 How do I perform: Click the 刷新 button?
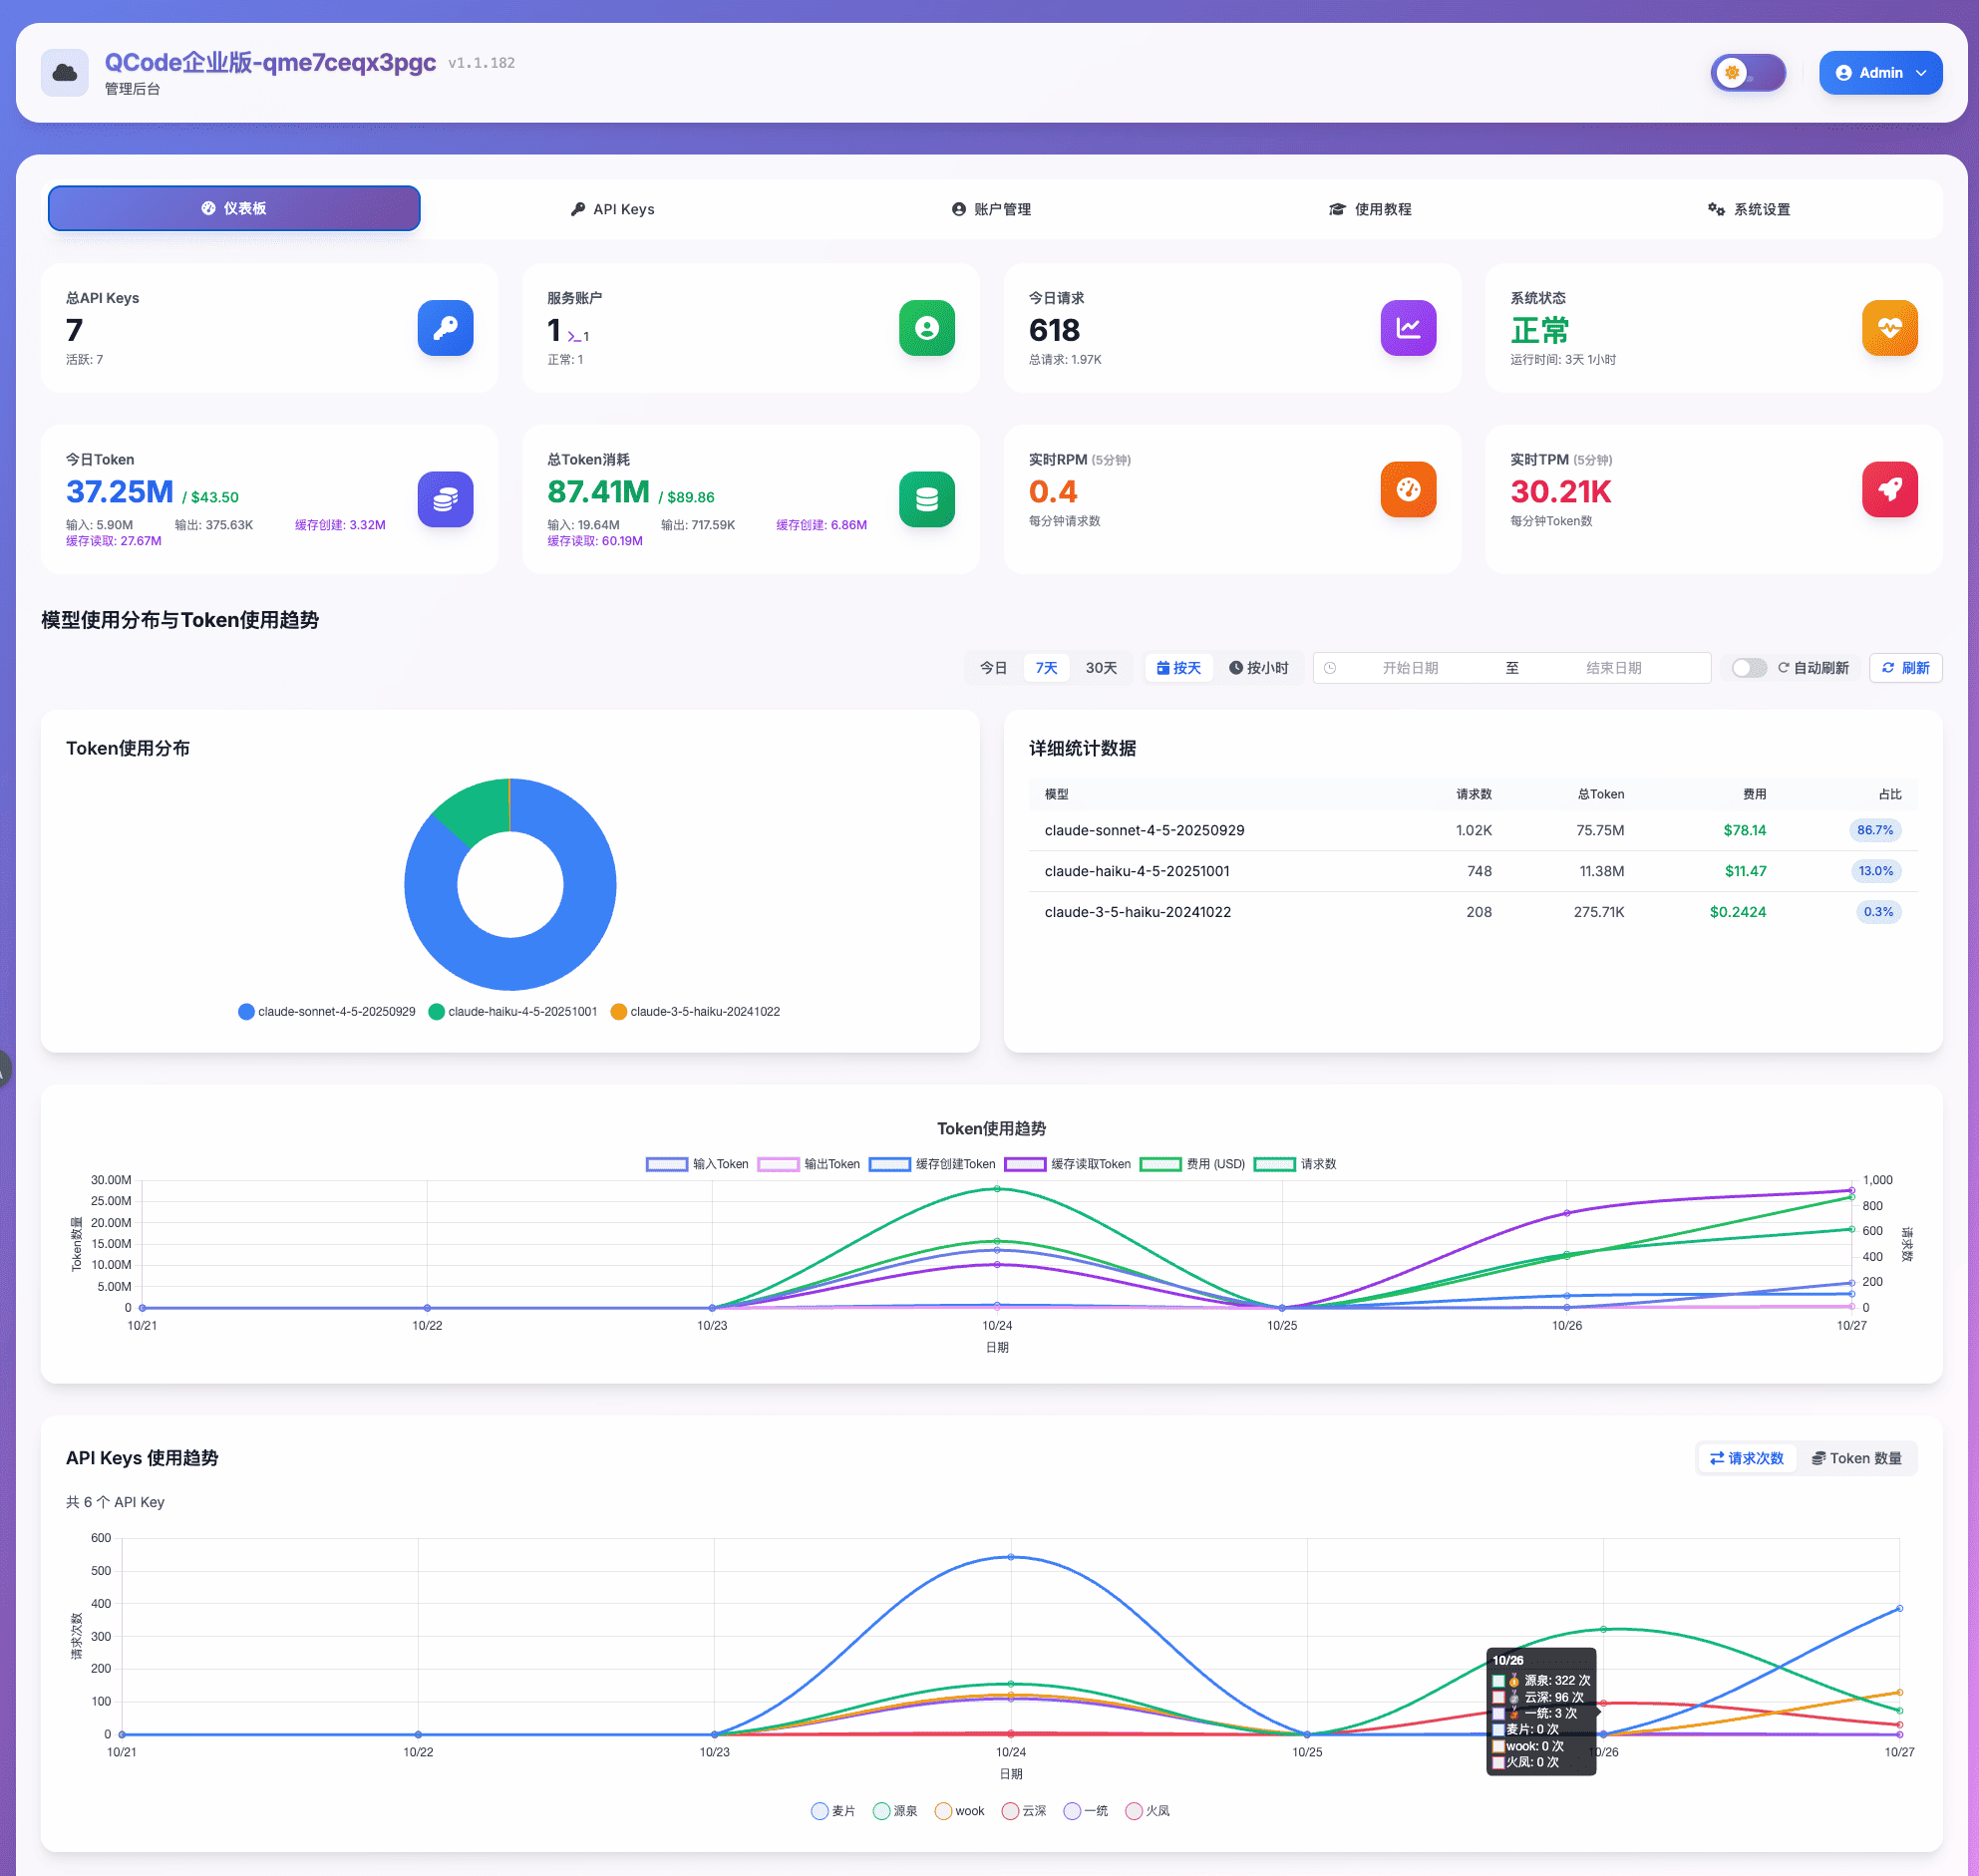click(x=1905, y=668)
